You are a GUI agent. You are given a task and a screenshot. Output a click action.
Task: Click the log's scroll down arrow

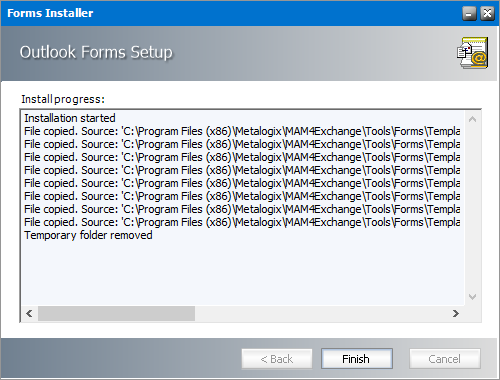(472, 296)
